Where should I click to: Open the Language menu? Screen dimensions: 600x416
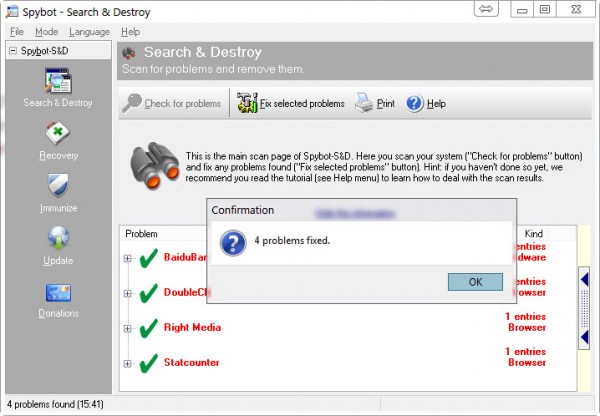90,32
